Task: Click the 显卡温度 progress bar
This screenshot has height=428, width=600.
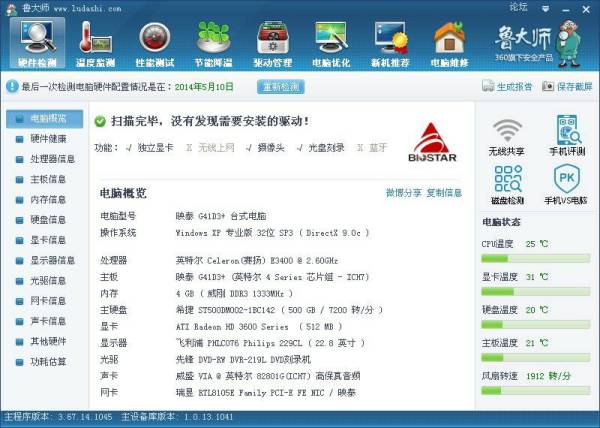Action: 535,292
